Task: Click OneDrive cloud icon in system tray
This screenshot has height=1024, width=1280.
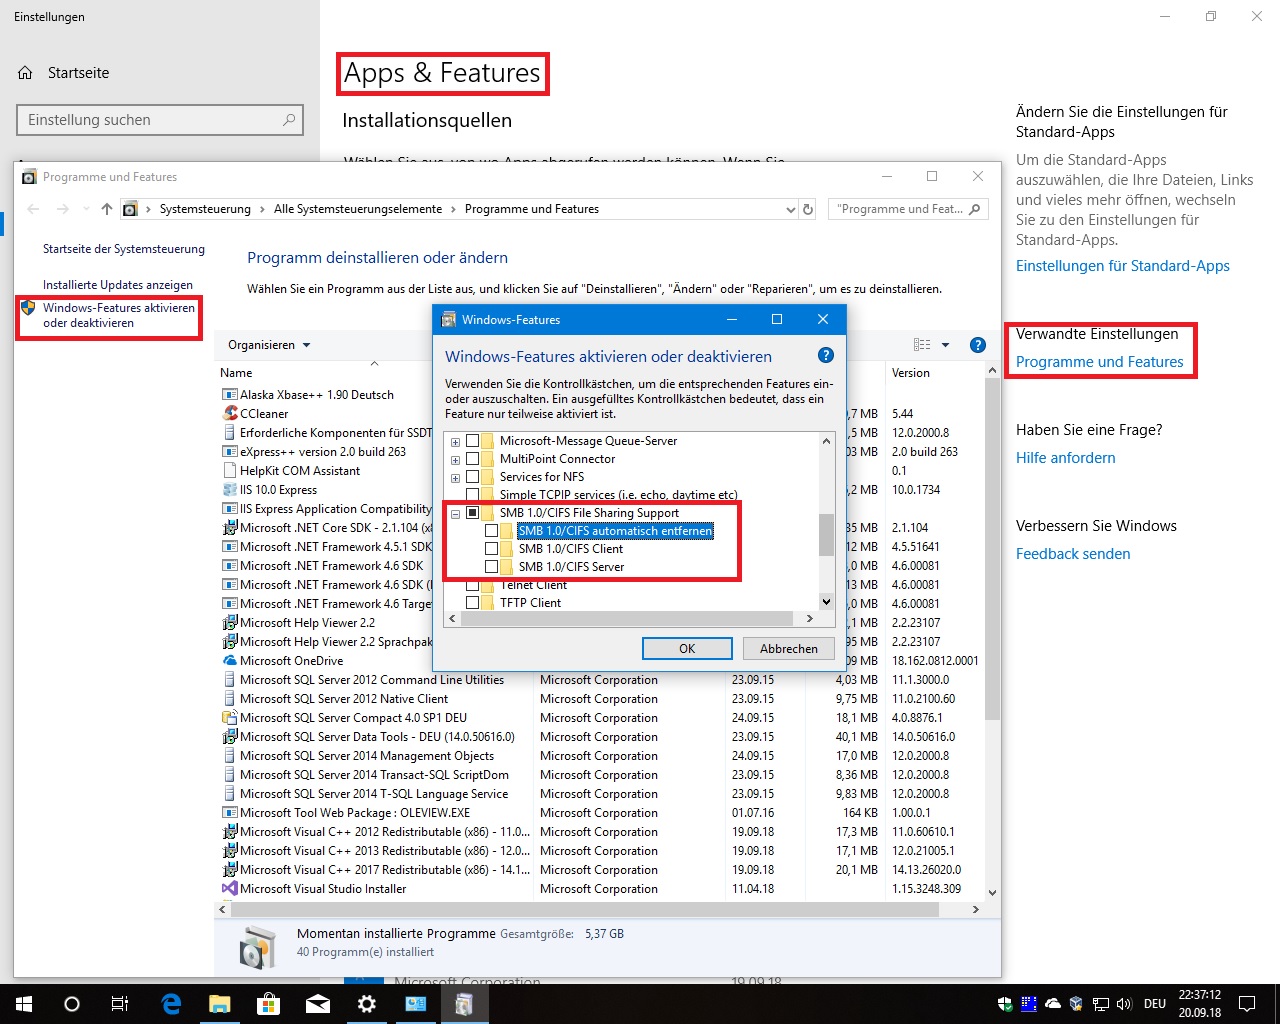Action: click(1053, 1004)
